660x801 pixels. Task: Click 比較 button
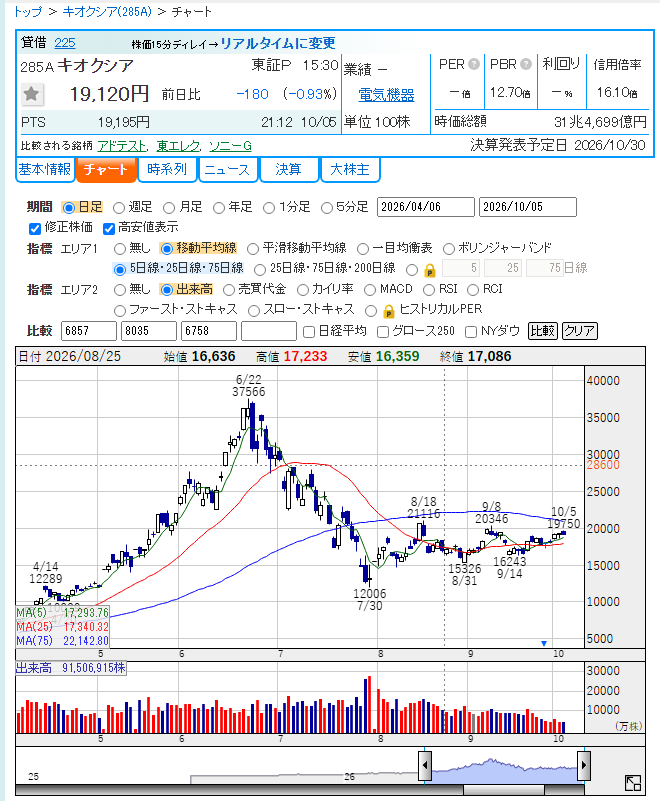[542, 331]
